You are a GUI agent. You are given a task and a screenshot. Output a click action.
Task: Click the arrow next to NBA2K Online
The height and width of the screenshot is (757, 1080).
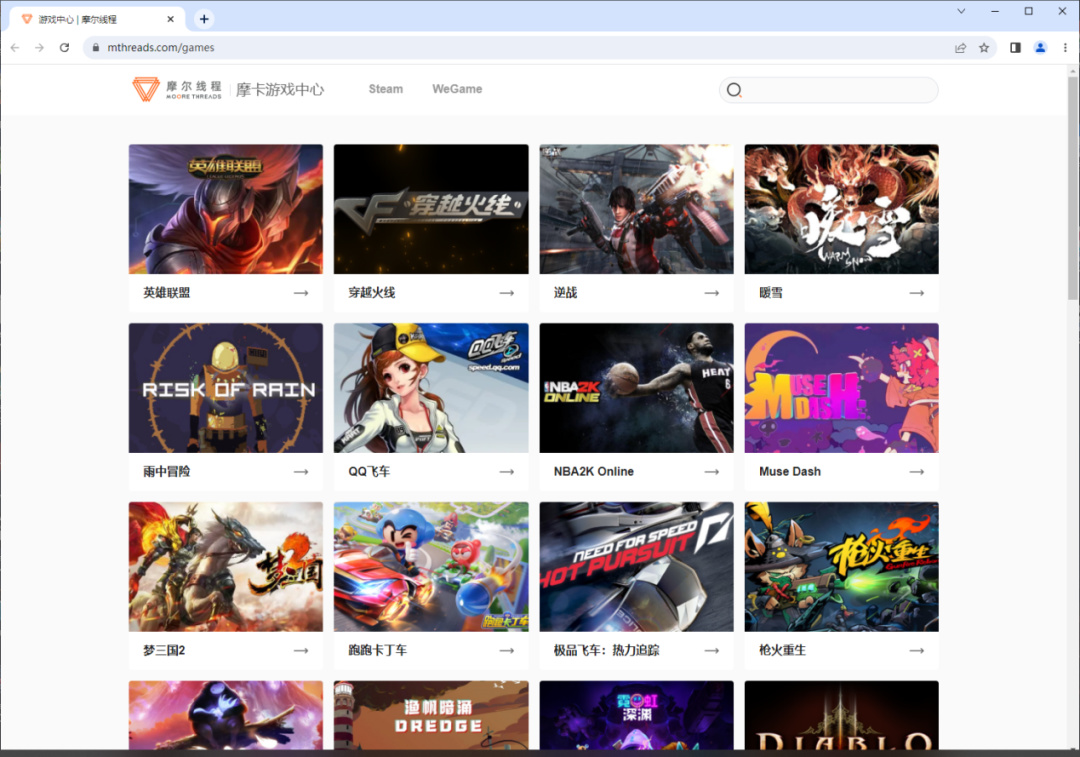[712, 472]
